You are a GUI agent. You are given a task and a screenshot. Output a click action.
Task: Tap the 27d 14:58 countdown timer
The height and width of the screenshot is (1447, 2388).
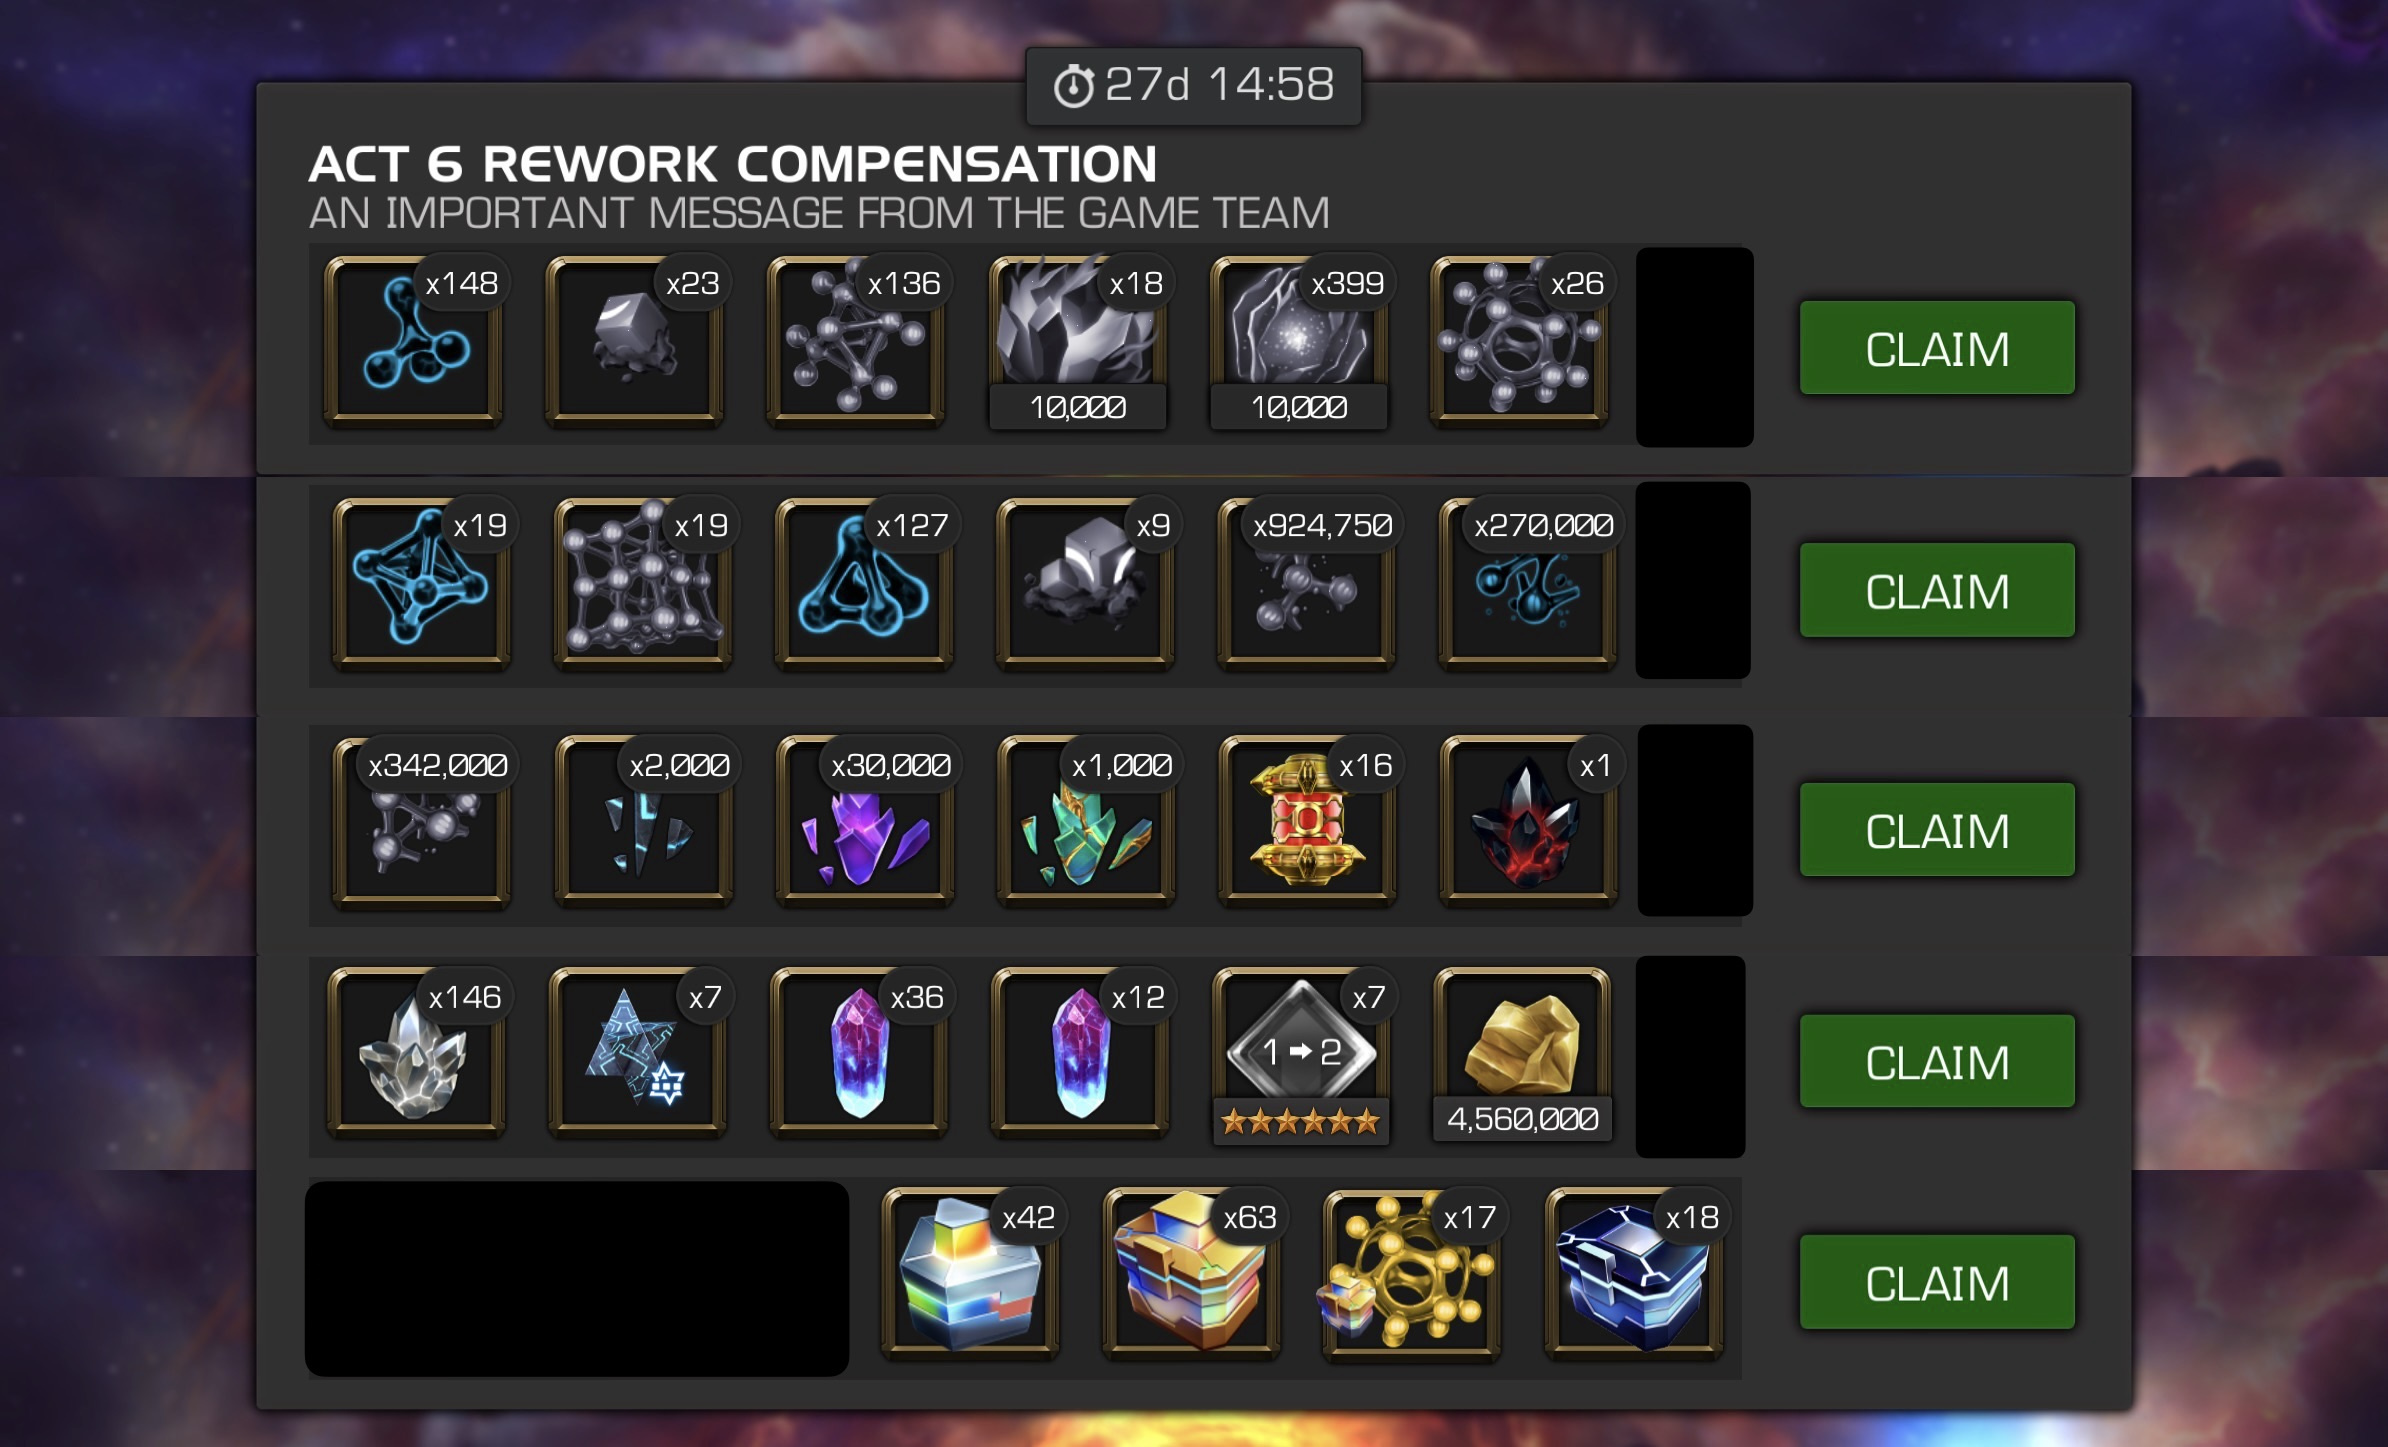(x=1193, y=85)
